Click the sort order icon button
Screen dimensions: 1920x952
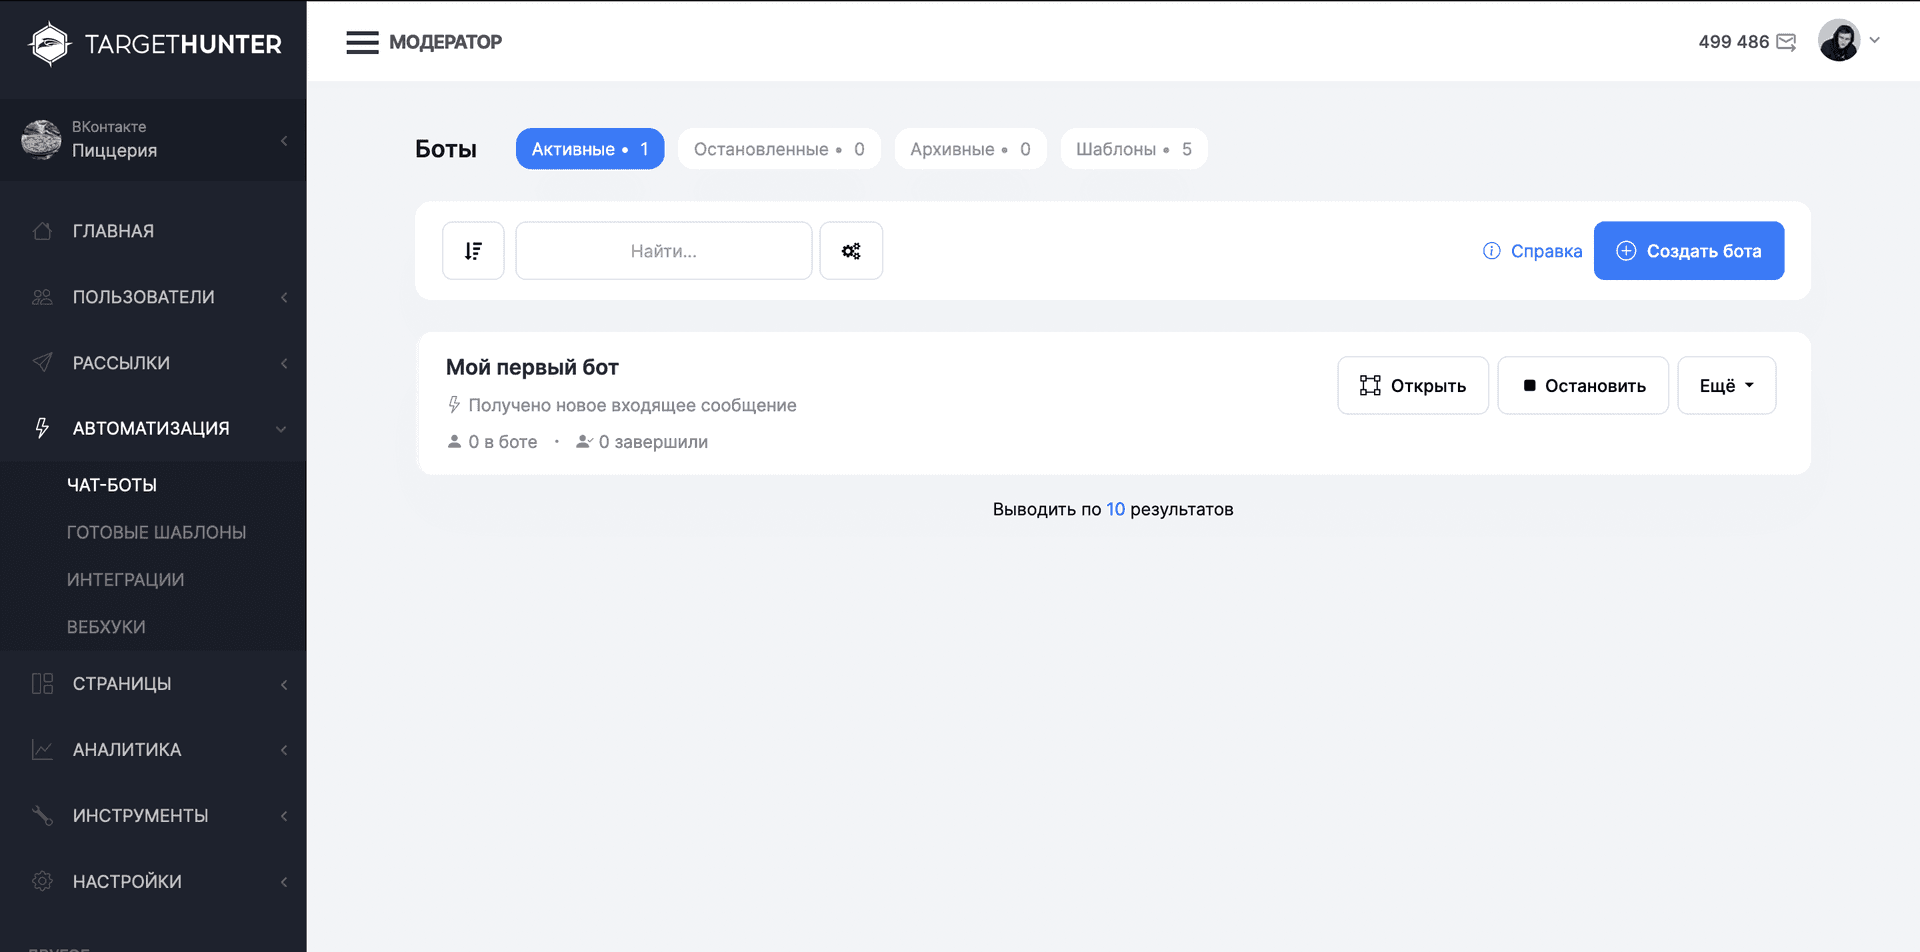click(473, 251)
